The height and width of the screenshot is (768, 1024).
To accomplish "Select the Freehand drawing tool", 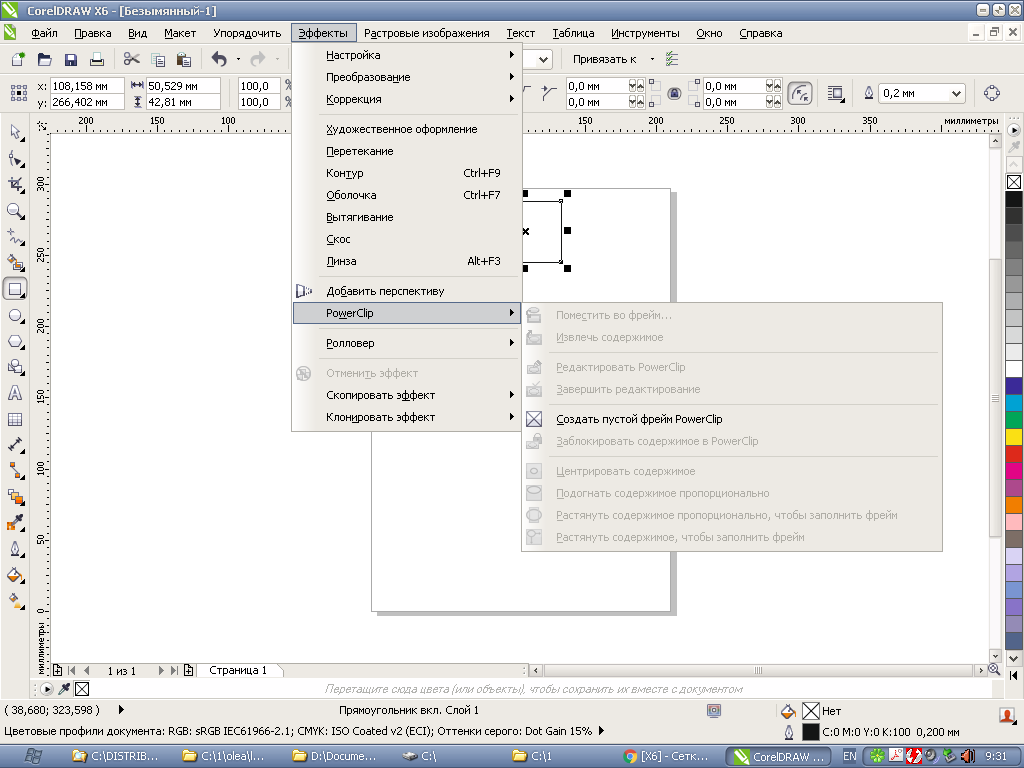I will pos(15,237).
